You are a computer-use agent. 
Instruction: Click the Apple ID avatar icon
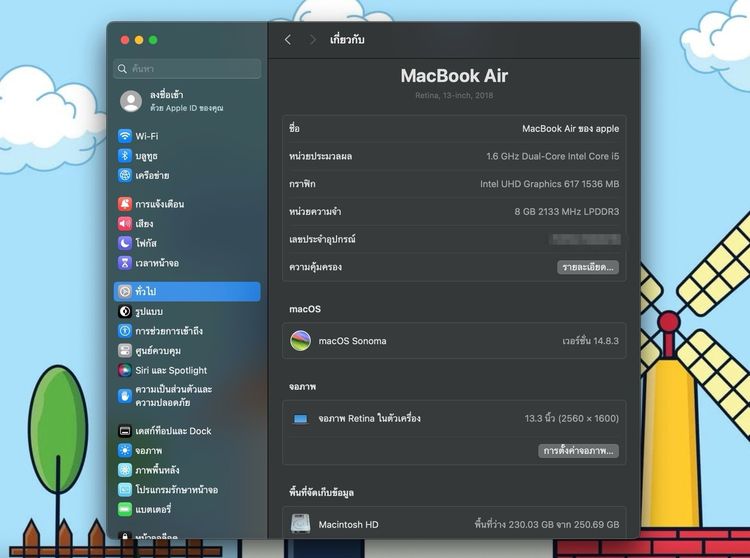(131, 101)
